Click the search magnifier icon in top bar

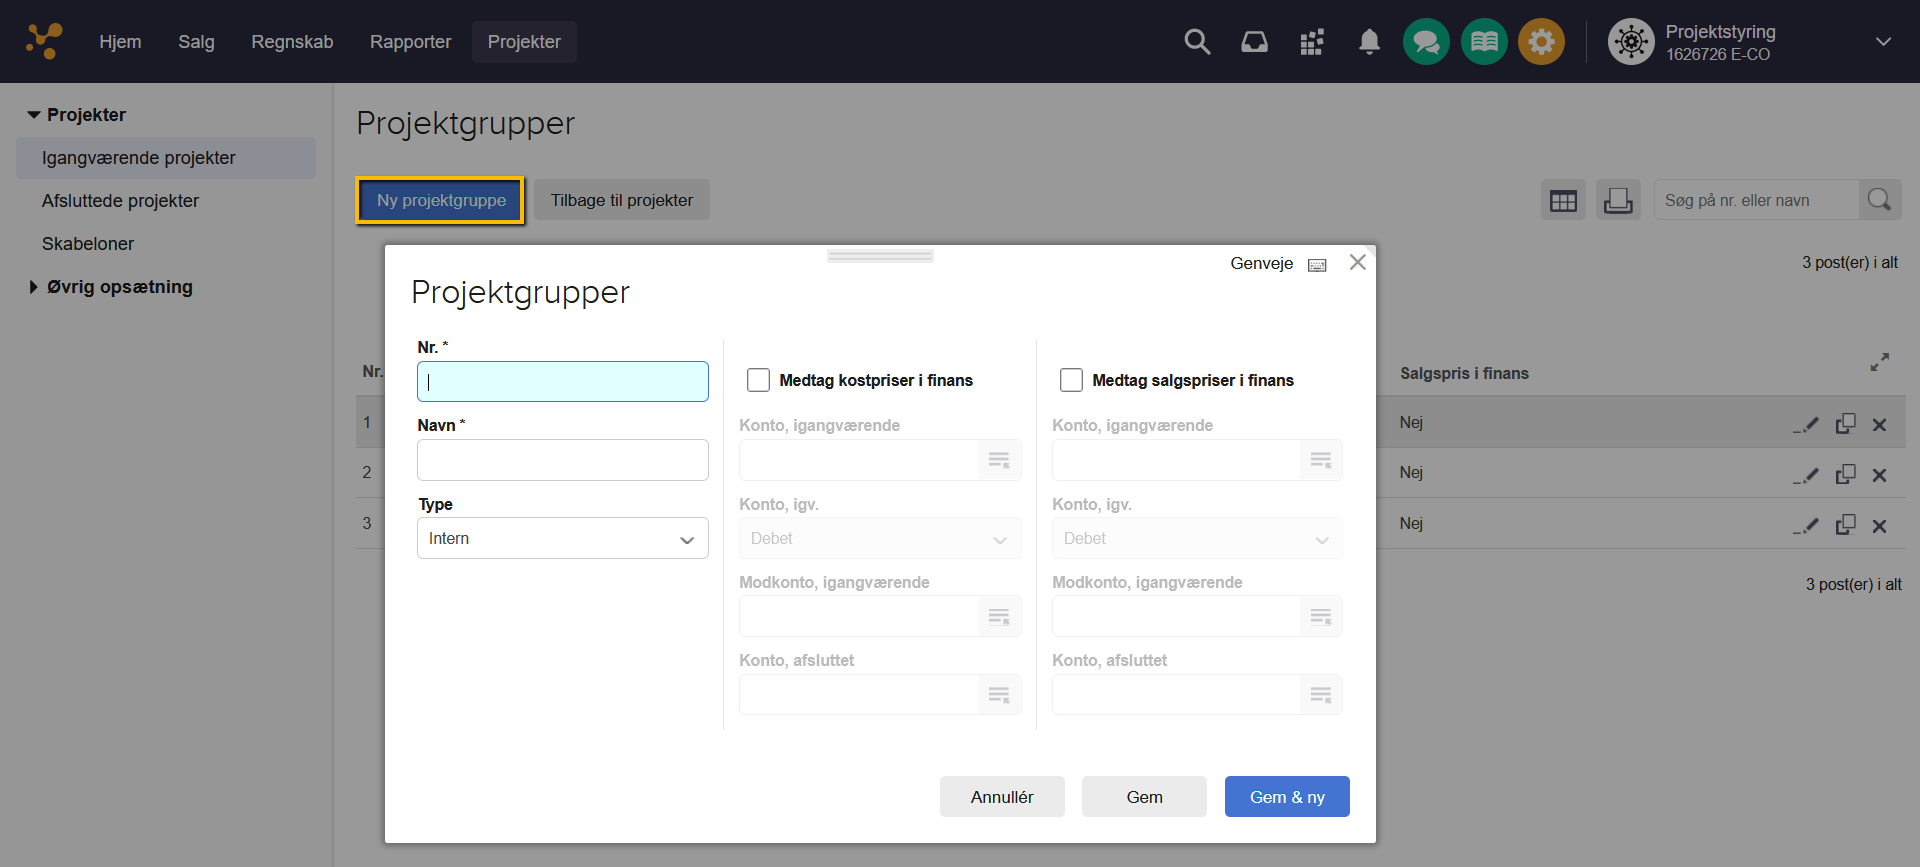pyautogui.click(x=1196, y=42)
